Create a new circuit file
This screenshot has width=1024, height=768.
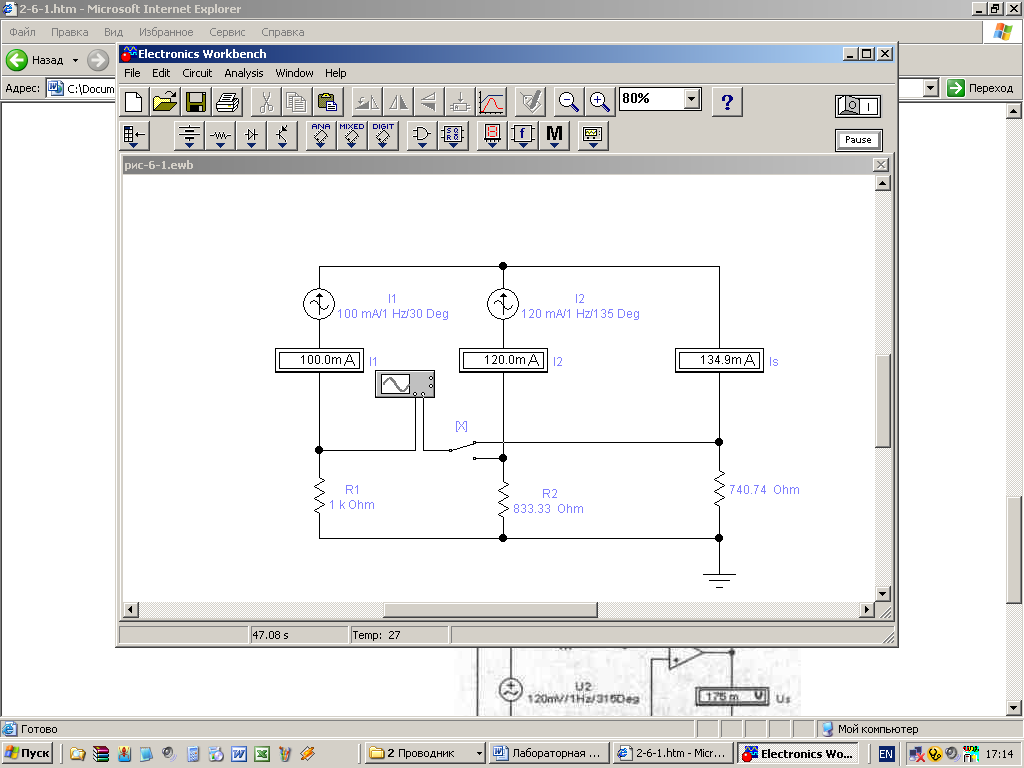(134, 103)
